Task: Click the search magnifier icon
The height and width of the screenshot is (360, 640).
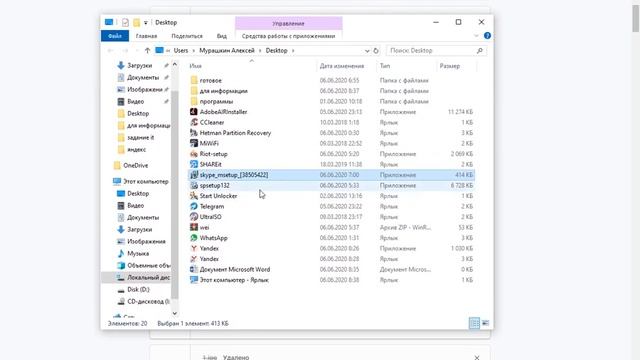Action: pos(480,51)
